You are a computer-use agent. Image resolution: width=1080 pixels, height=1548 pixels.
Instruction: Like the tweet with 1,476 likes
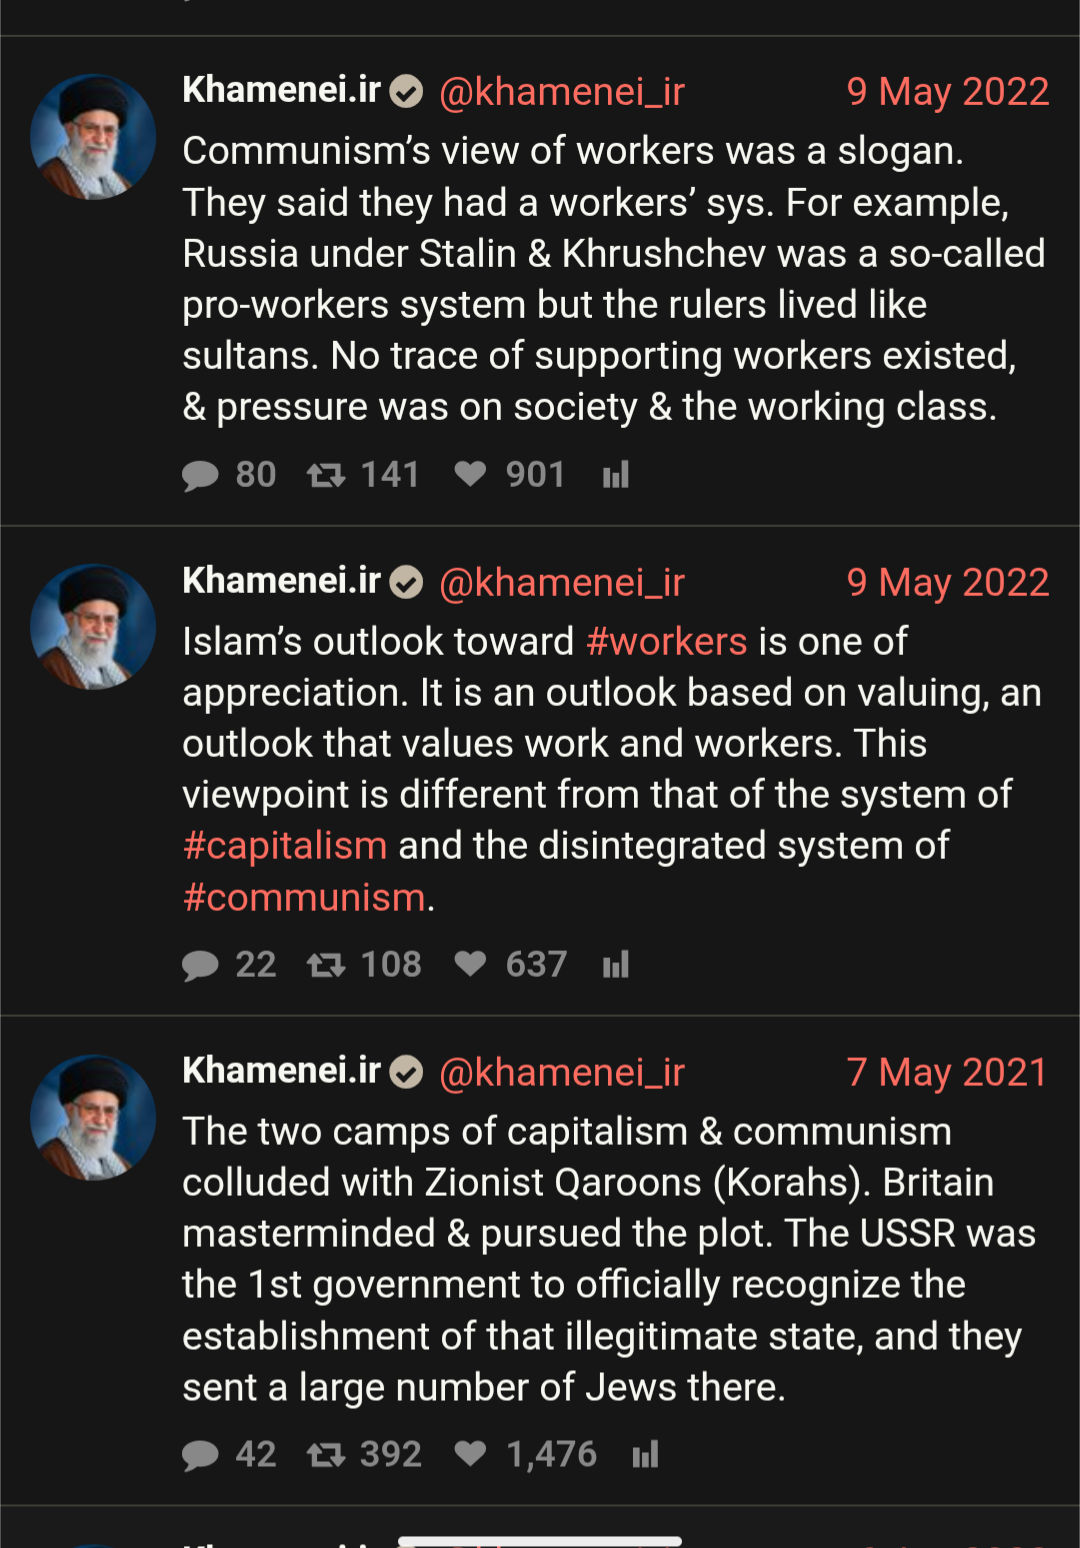(x=470, y=1454)
